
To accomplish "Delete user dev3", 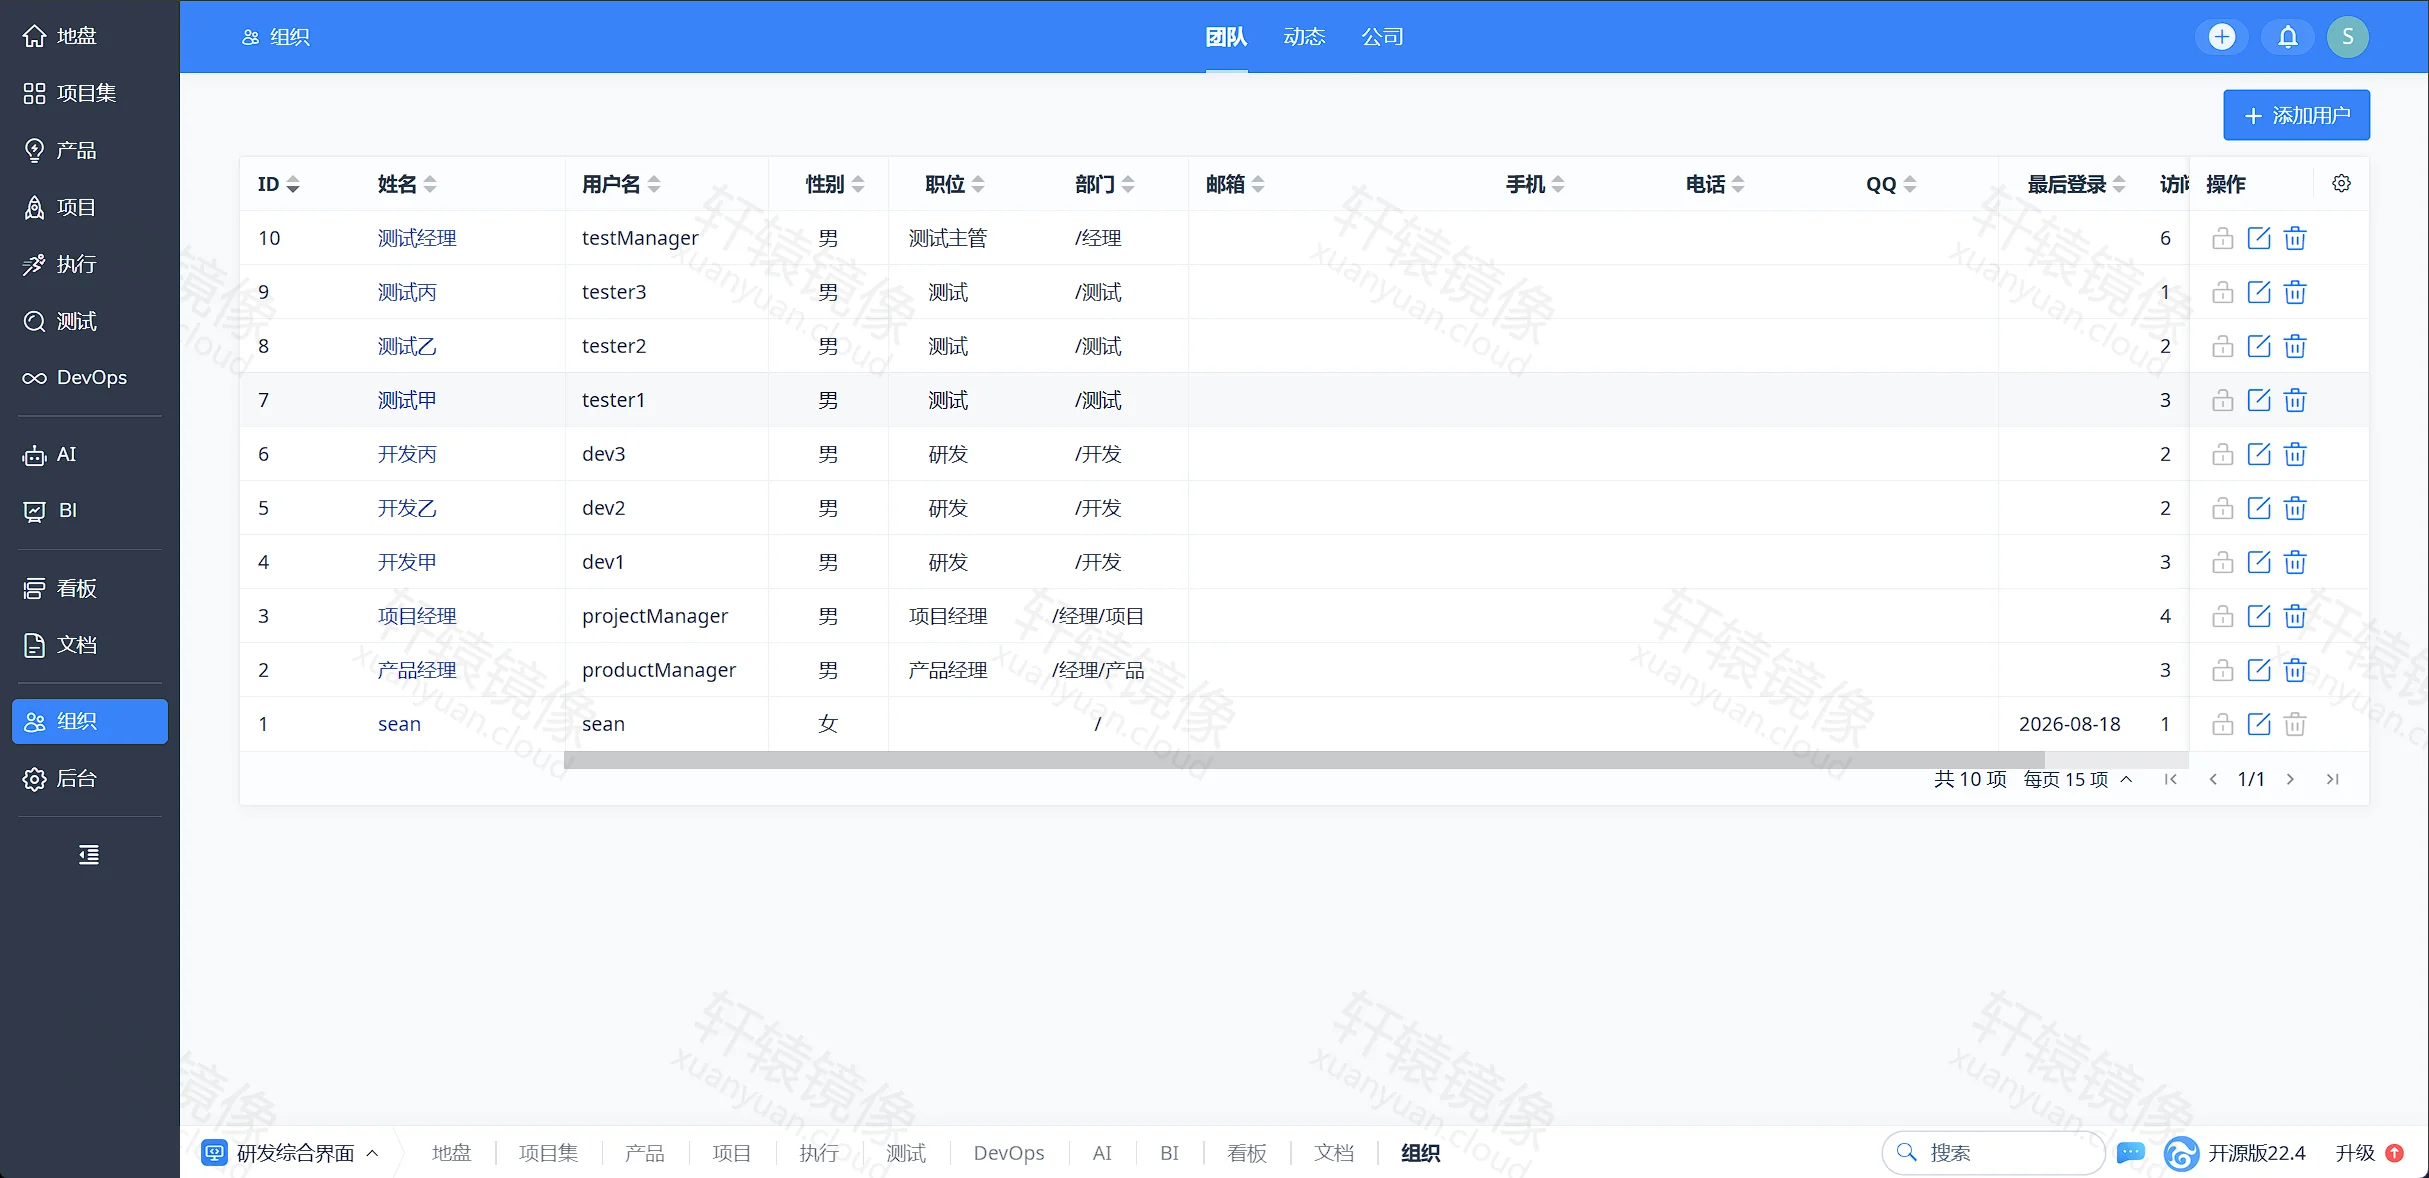I will (x=2295, y=454).
